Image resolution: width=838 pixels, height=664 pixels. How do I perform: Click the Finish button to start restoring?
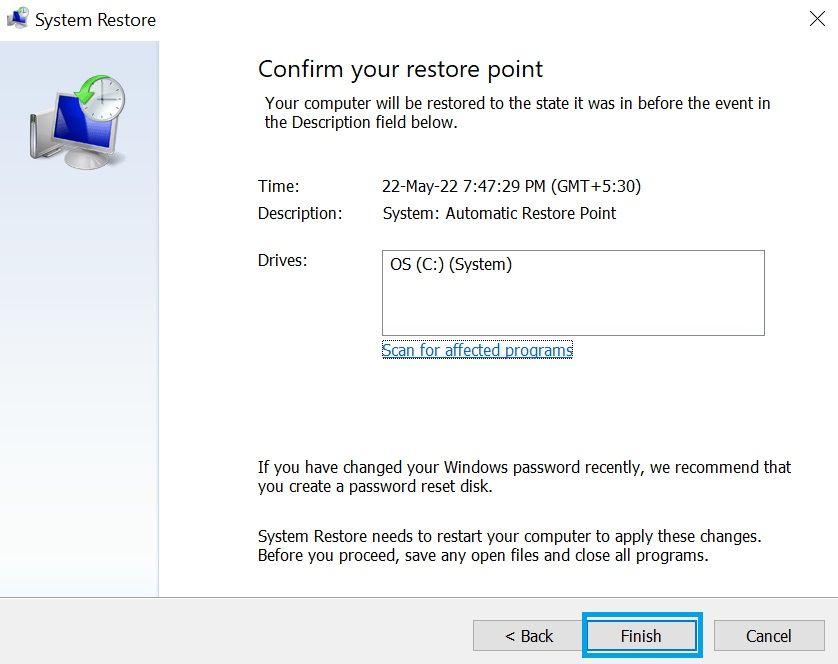pos(641,636)
